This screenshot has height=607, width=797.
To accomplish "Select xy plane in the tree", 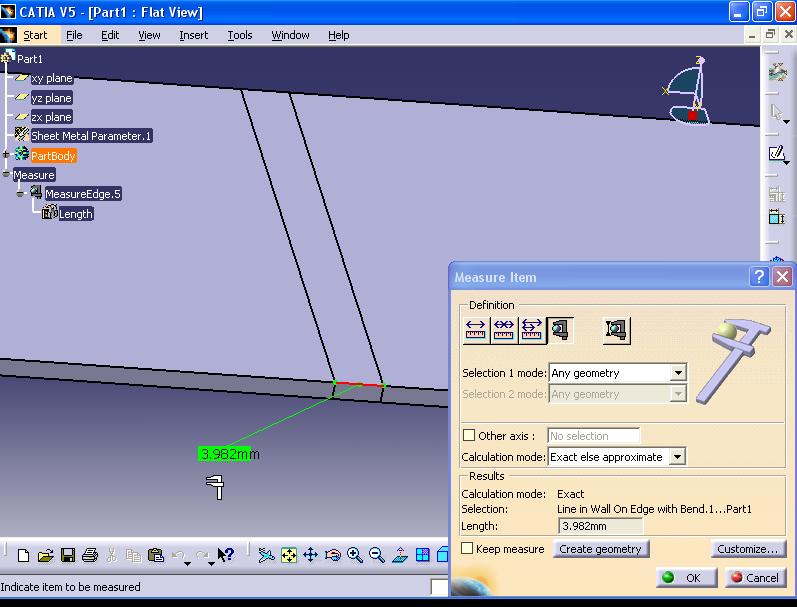I will [x=51, y=78].
